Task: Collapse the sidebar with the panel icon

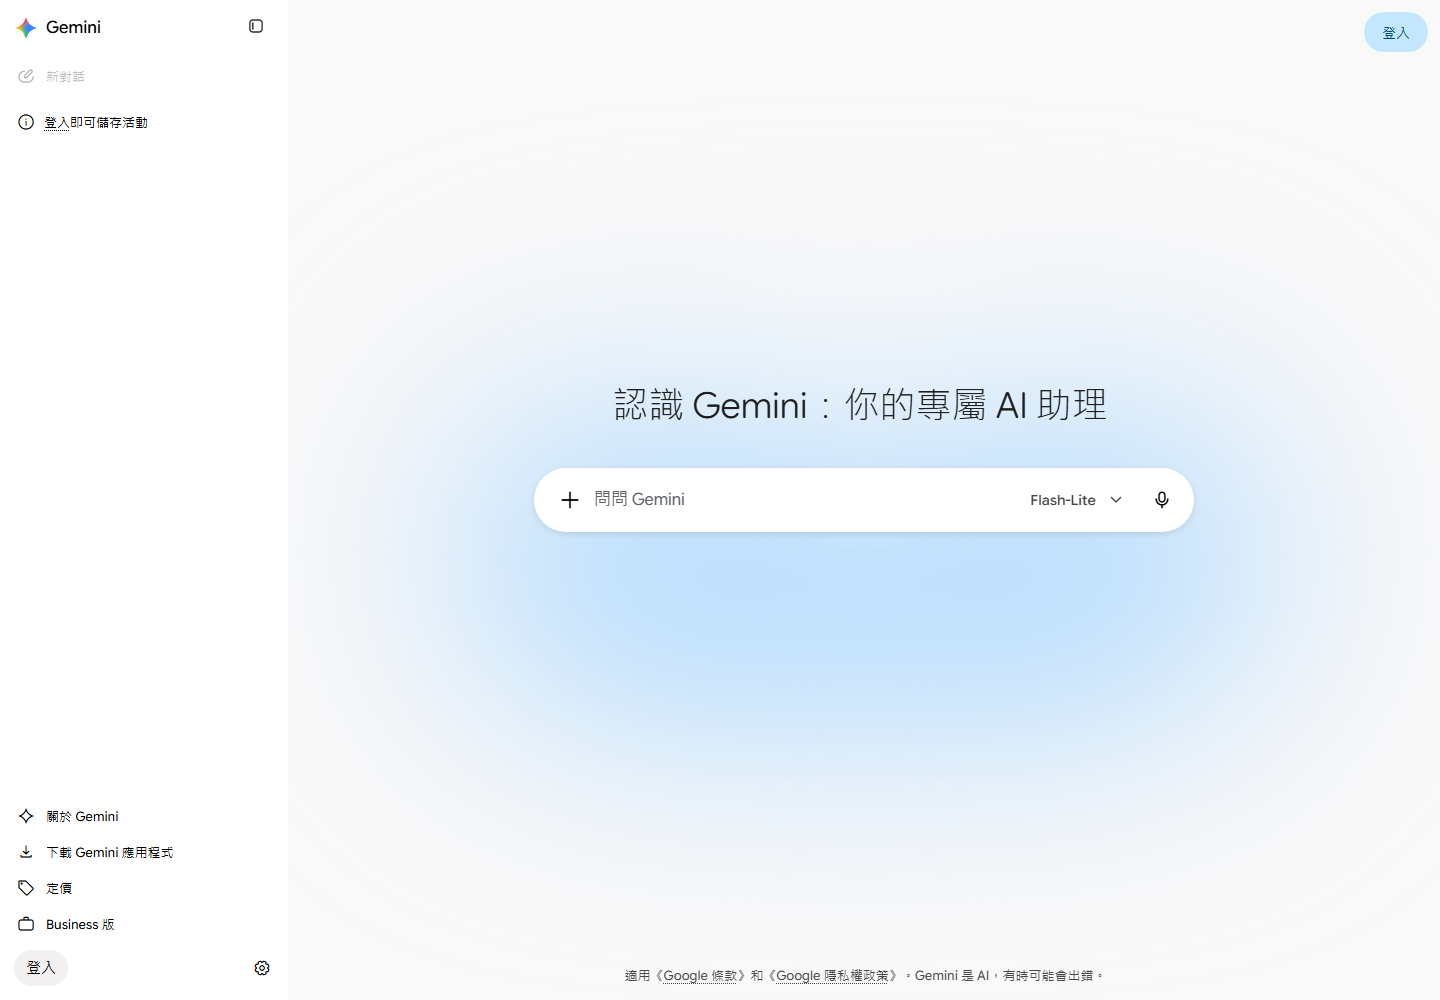Action: (256, 26)
